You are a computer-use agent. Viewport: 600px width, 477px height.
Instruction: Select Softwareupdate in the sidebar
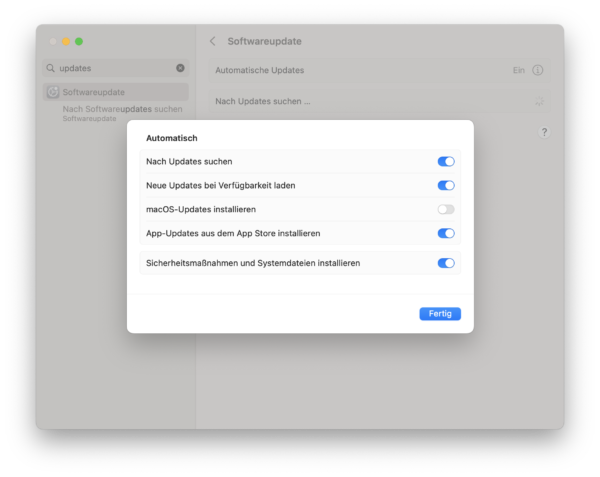[x=116, y=92]
